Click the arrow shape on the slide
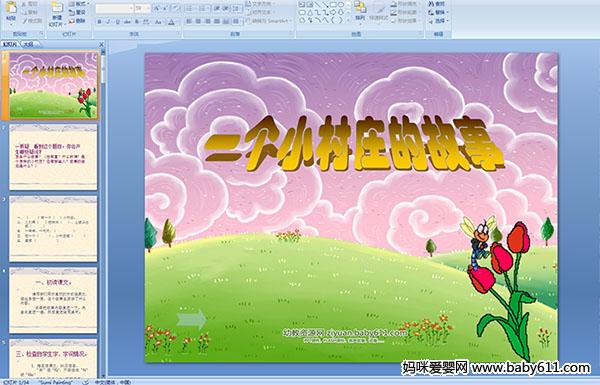 click(191, 320)
